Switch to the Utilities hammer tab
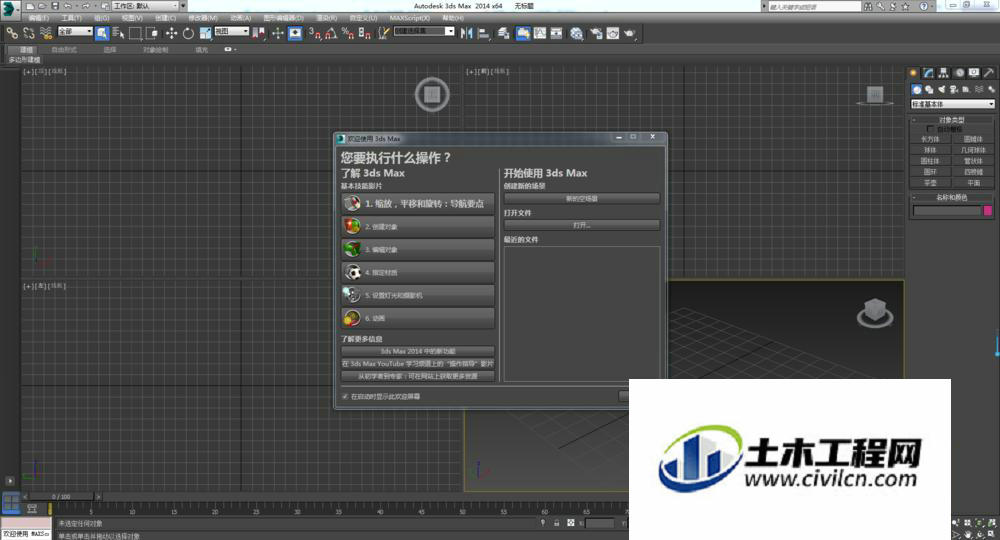 point(989,73)
